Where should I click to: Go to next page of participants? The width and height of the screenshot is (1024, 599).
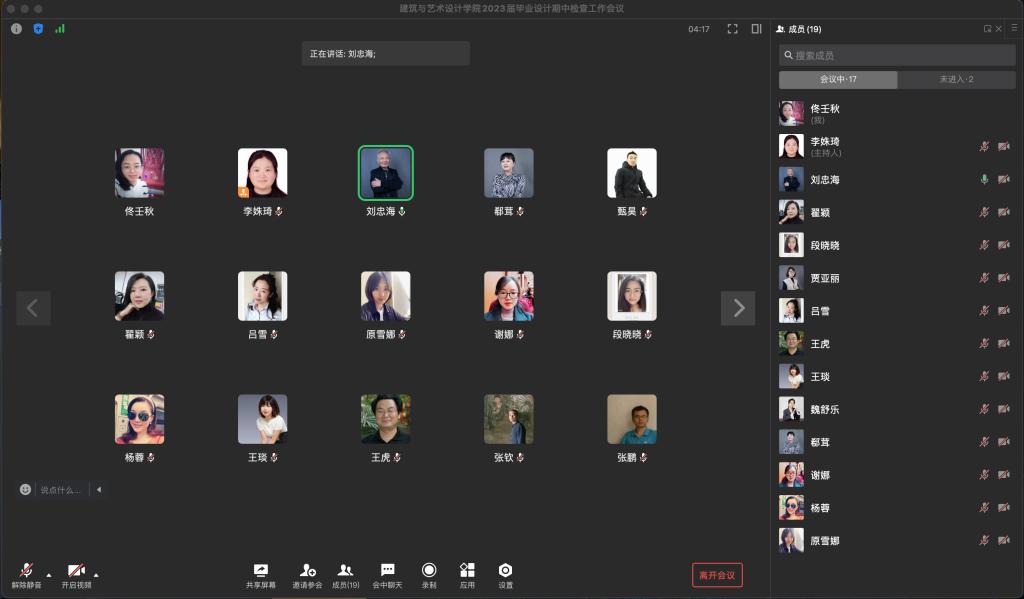click(x=738, y=308)
